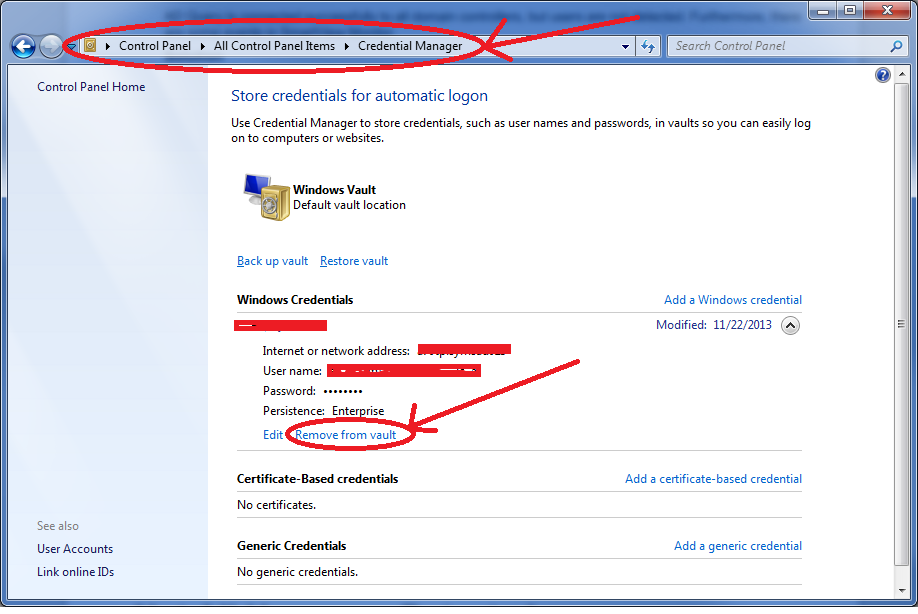Viewport: 918px width, 614px height.
Task: Go to Control Panel Home
Action: click(91, 87)
